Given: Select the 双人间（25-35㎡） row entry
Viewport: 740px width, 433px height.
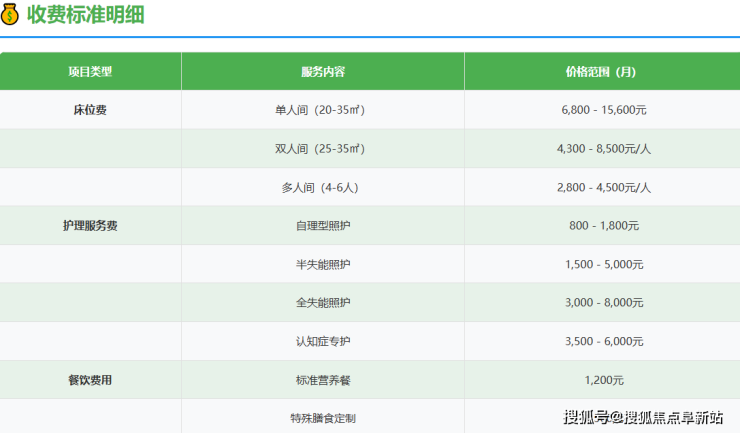Looking at the screenshot, I should click(323, 149).
